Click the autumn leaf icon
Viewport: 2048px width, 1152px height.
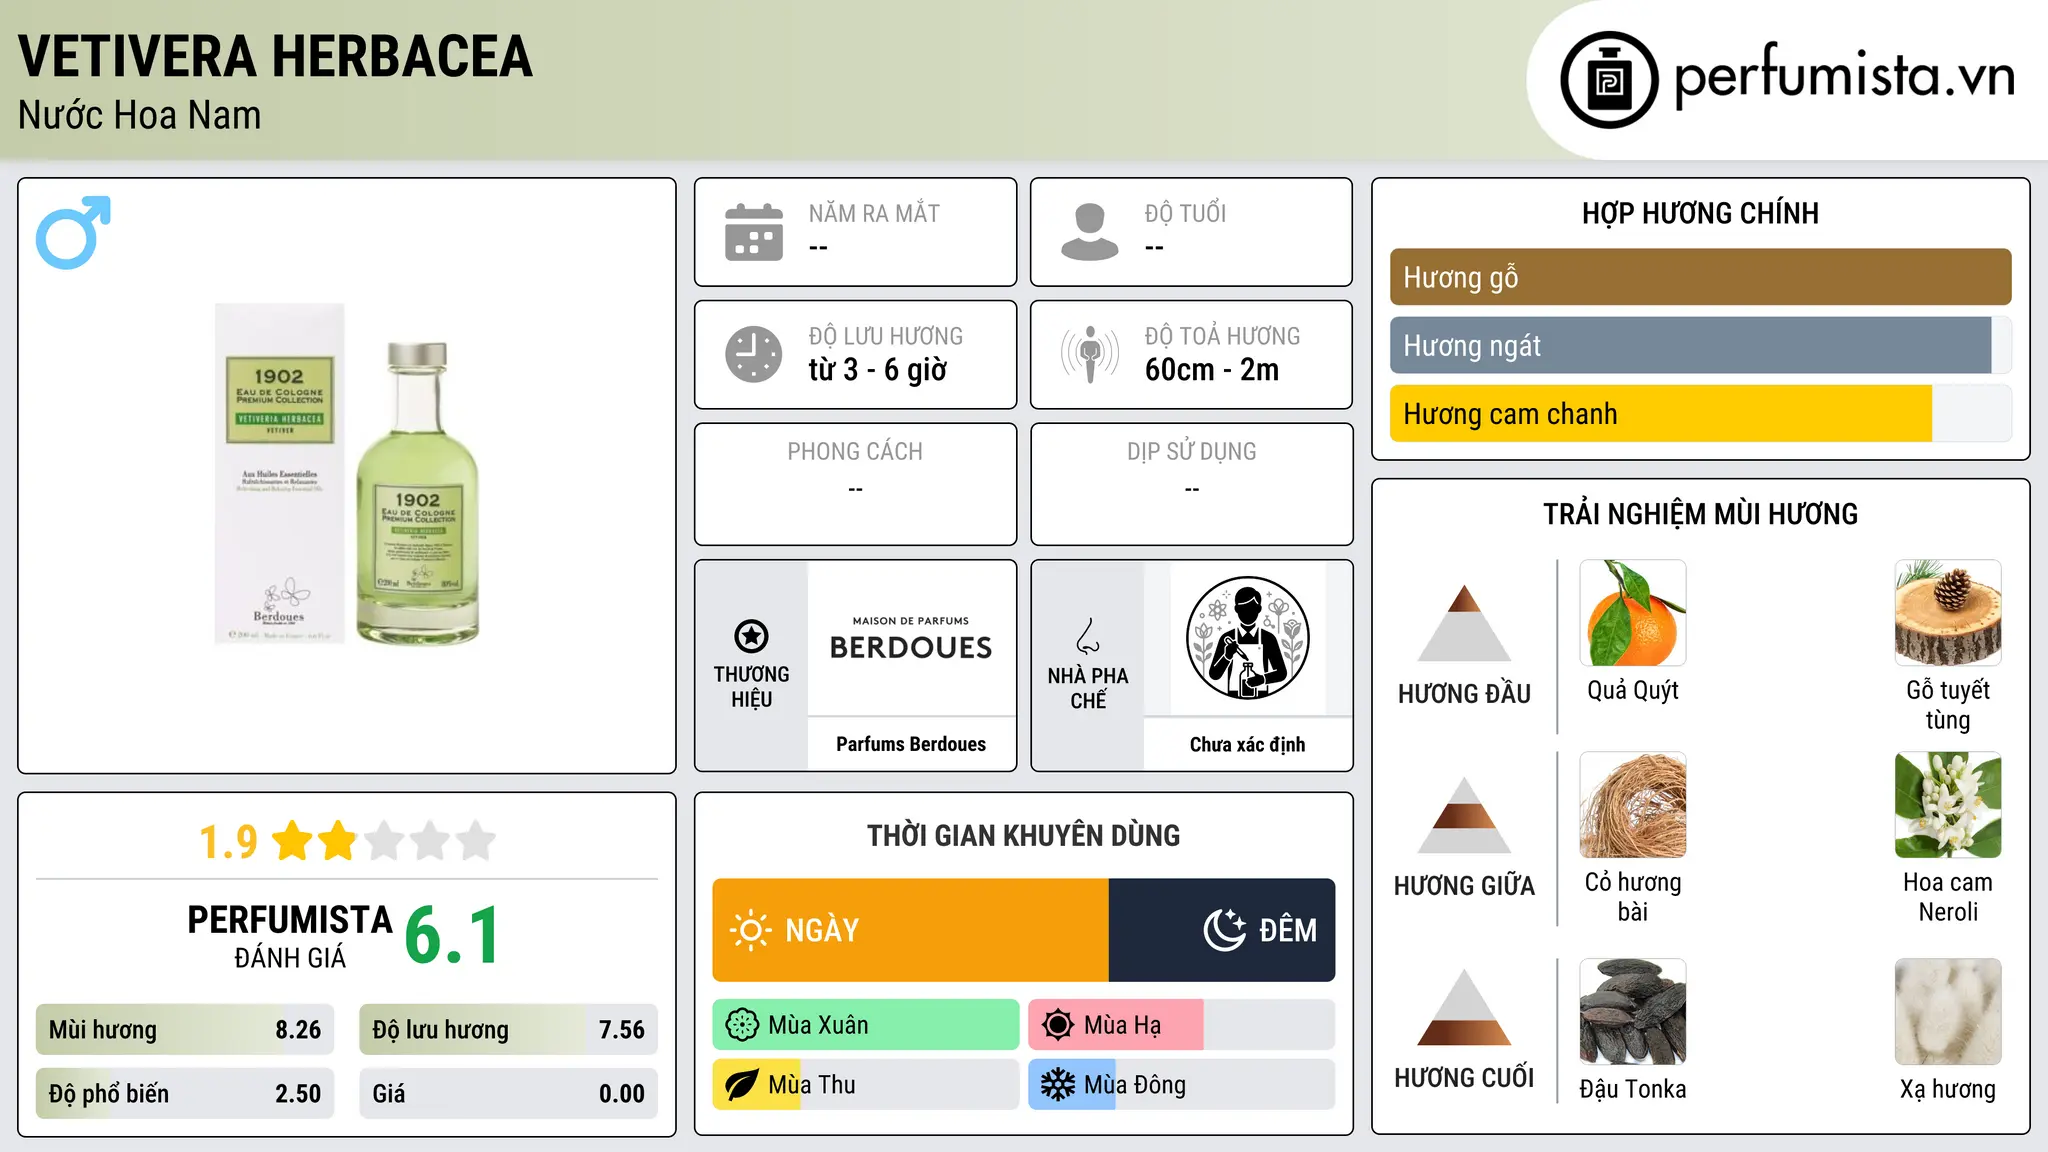tap(742, 1085)
